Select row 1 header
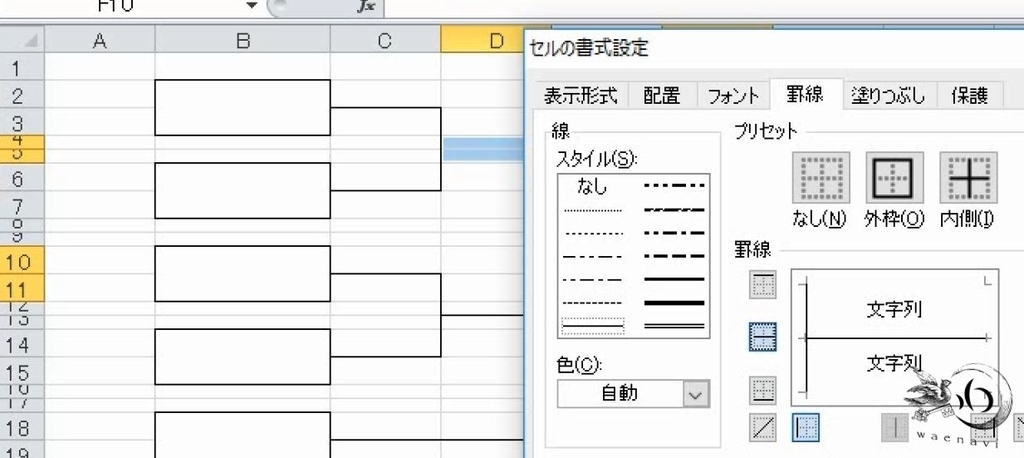The image size is (1024, 458). pyautogui.click(x=22, y=67)
